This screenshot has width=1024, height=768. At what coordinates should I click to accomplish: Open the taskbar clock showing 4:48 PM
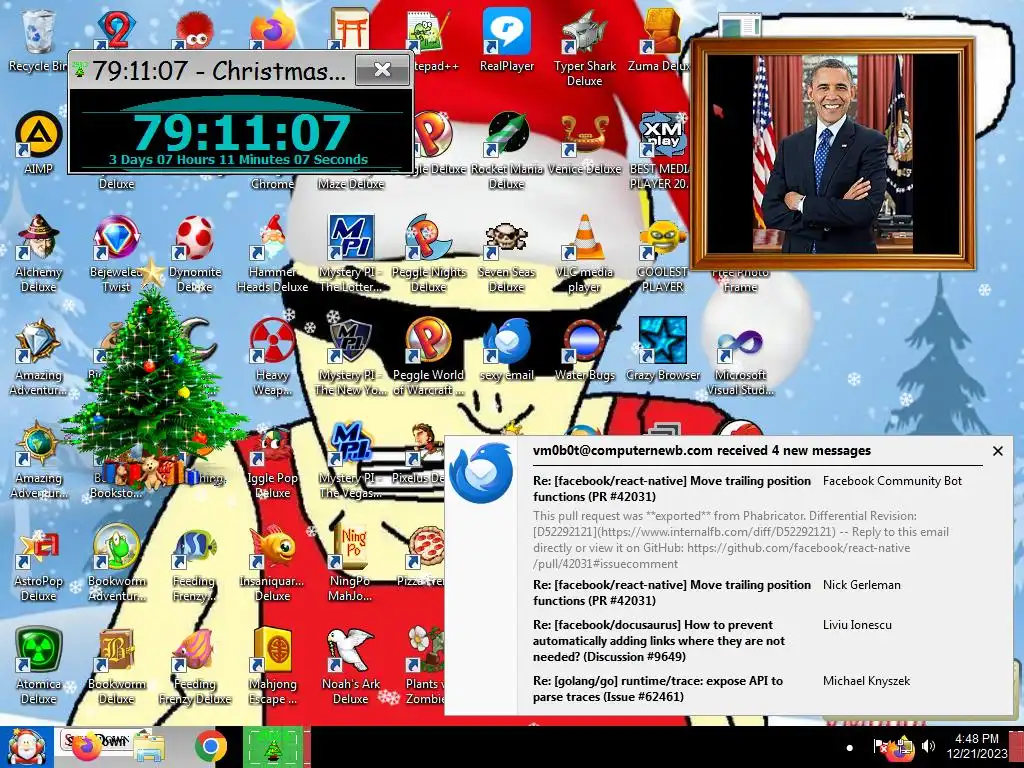(977, 746)
